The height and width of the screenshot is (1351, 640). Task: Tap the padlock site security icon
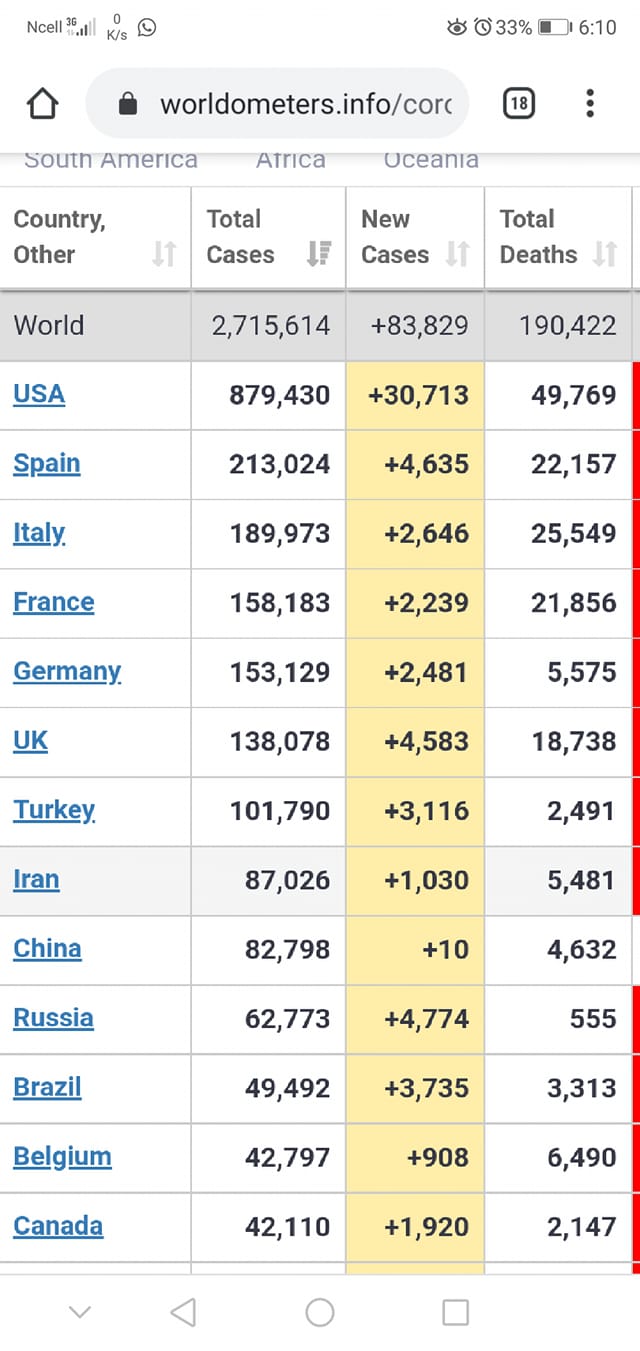[x=127, y=103]
